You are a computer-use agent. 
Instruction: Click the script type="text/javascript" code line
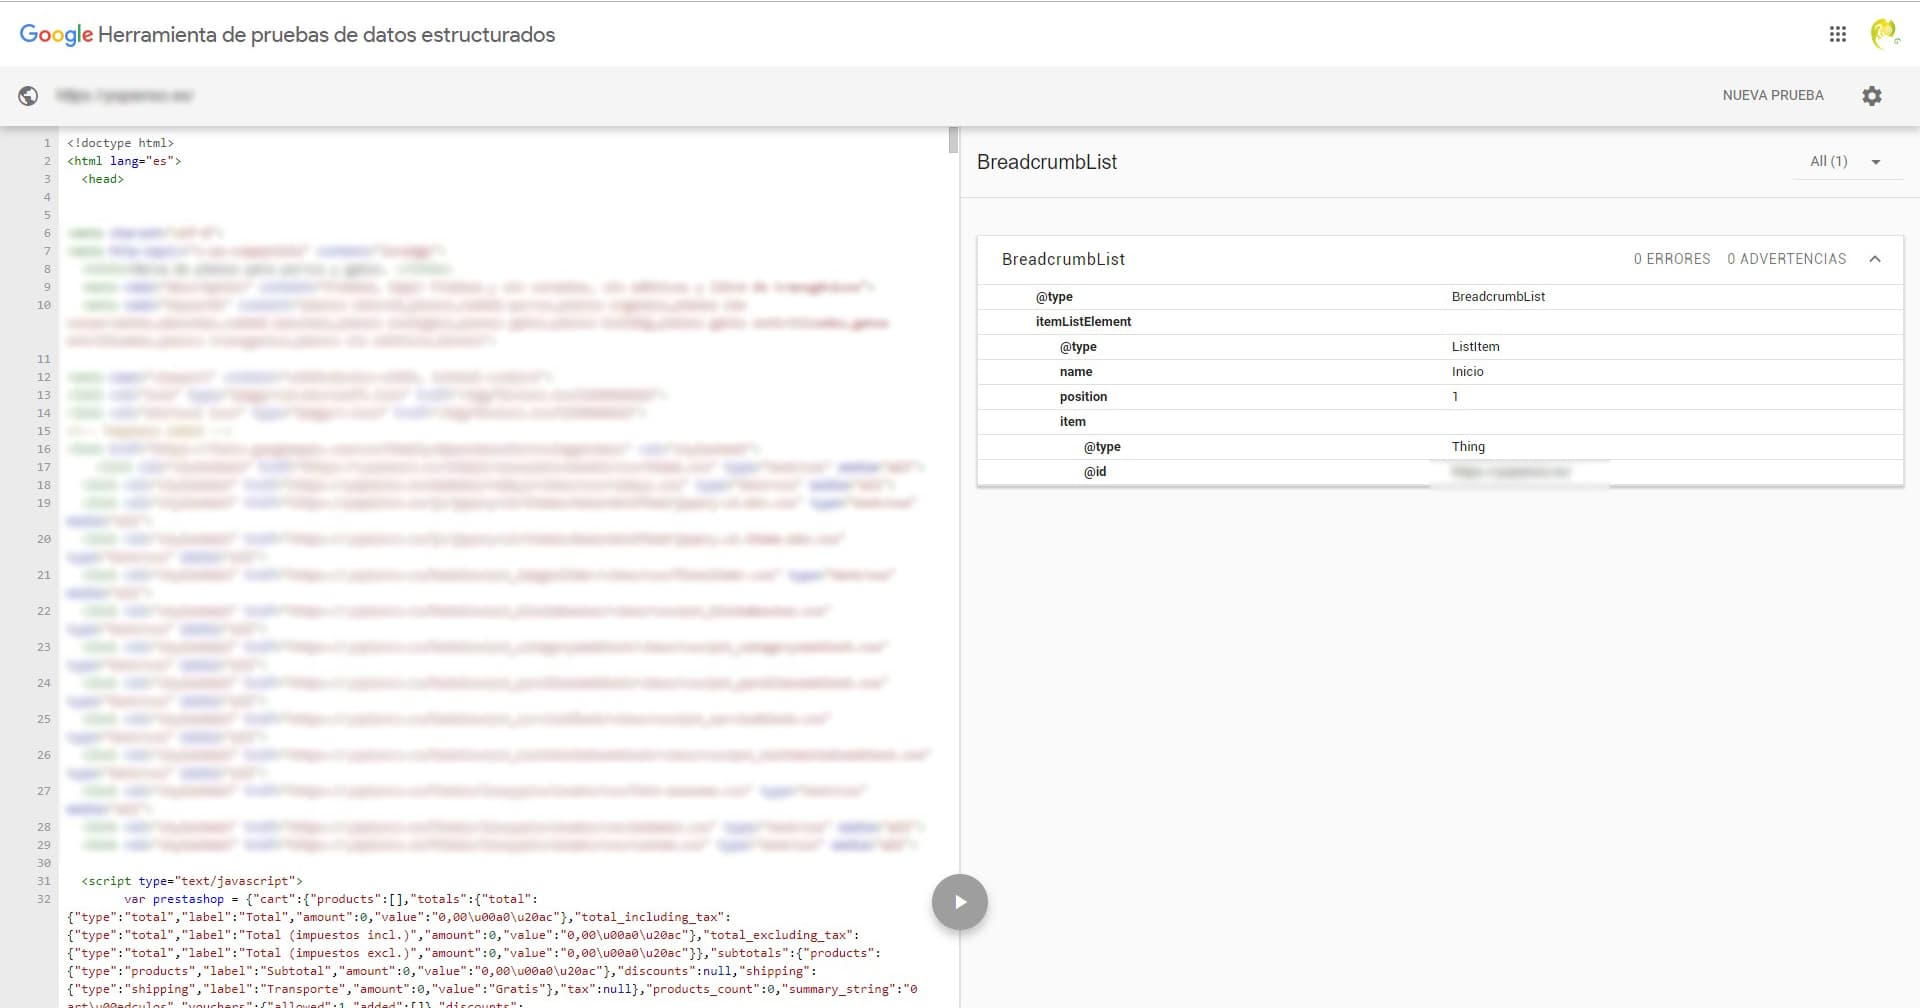click(x=192, y=881)
